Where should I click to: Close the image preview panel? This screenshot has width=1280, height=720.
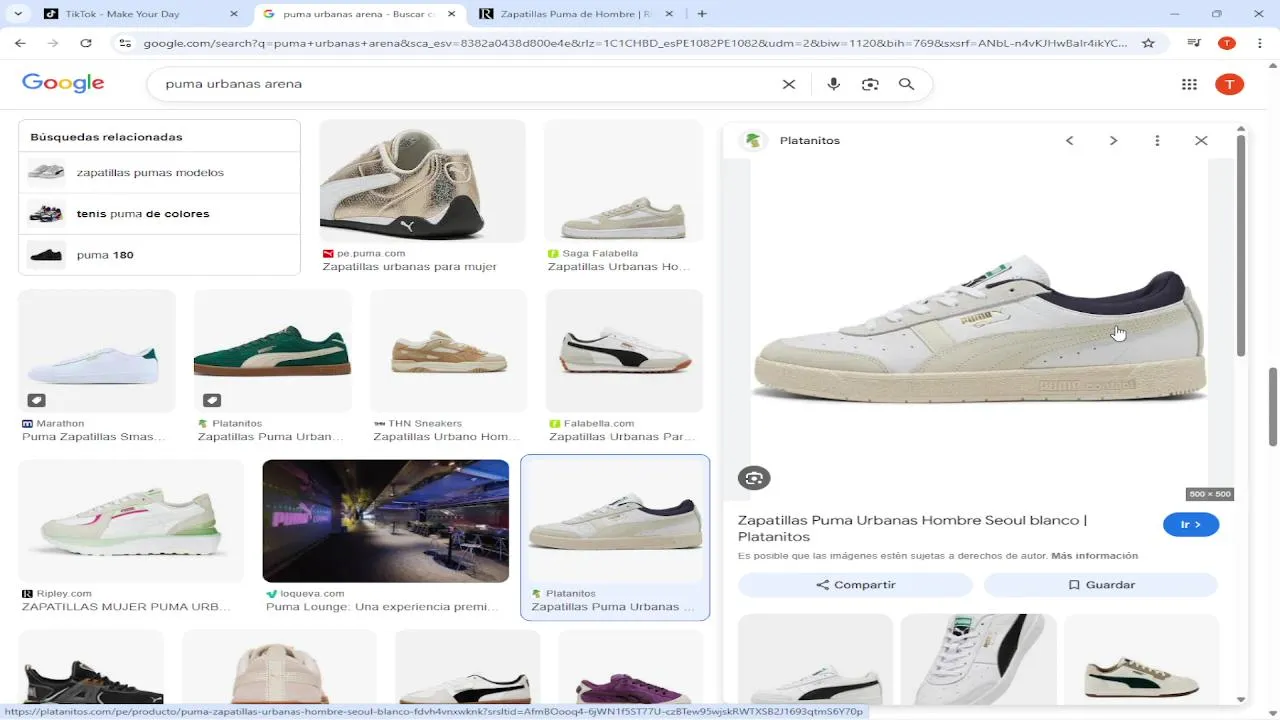[1201, 141]
